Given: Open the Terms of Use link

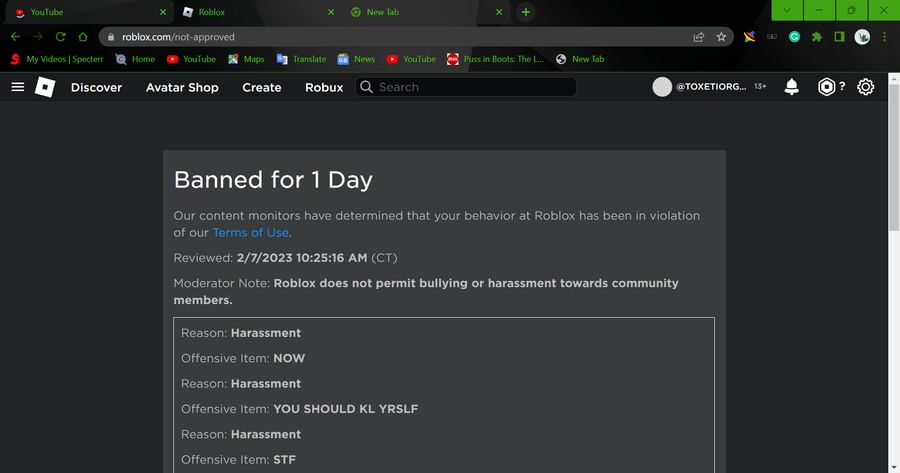Looking at the screenshot, I should point(250,232).
